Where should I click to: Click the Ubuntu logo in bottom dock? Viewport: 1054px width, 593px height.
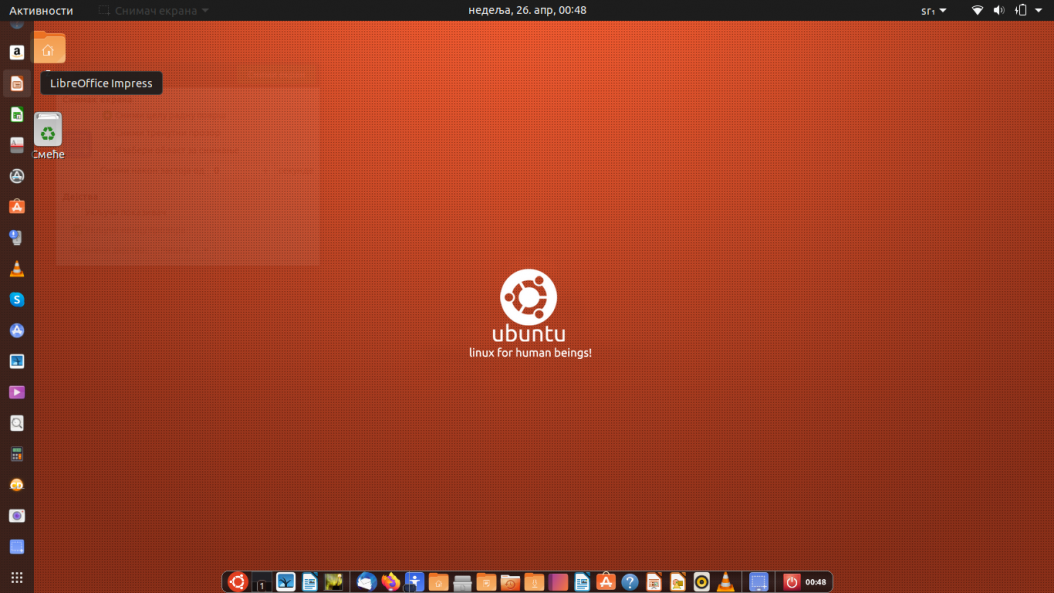click(x=237, y=582)
